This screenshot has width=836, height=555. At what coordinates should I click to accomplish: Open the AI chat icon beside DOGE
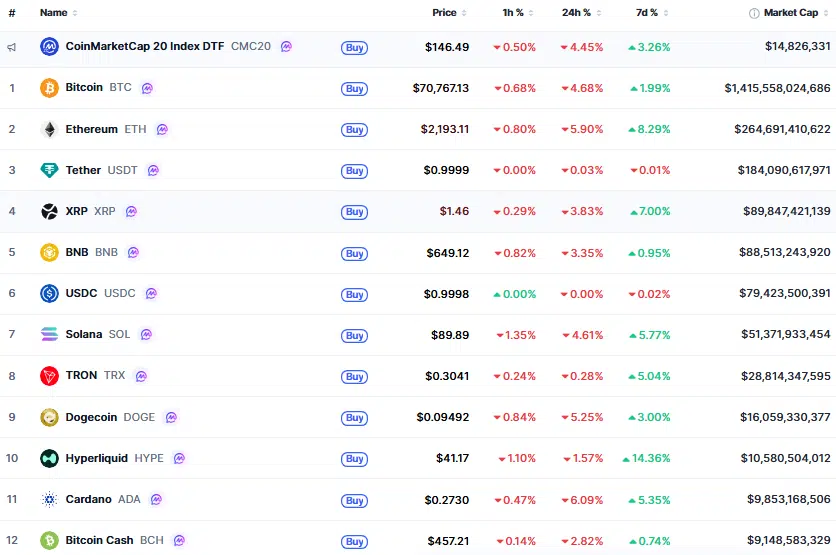coord(171,417)
